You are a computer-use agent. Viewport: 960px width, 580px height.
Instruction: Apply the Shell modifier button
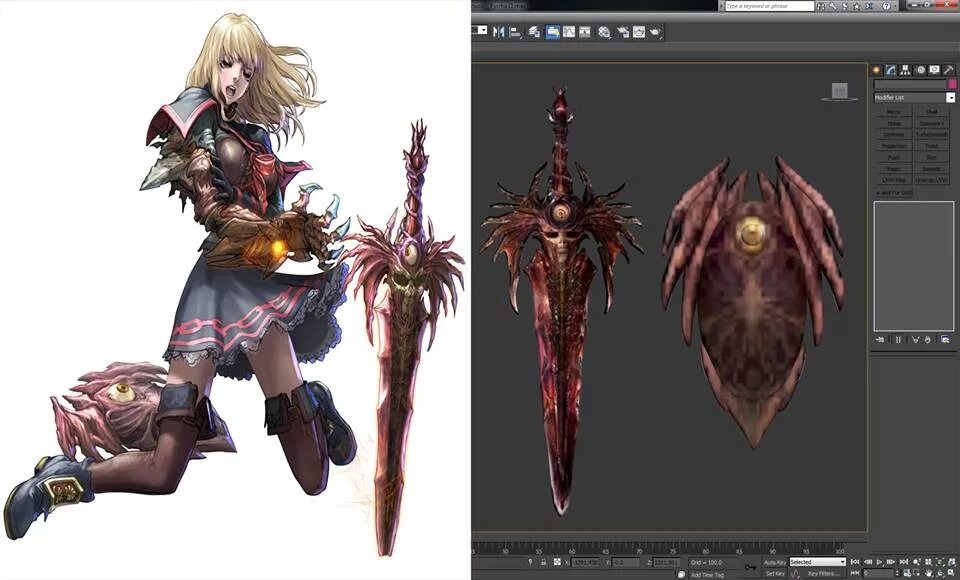tap(932, 112)
